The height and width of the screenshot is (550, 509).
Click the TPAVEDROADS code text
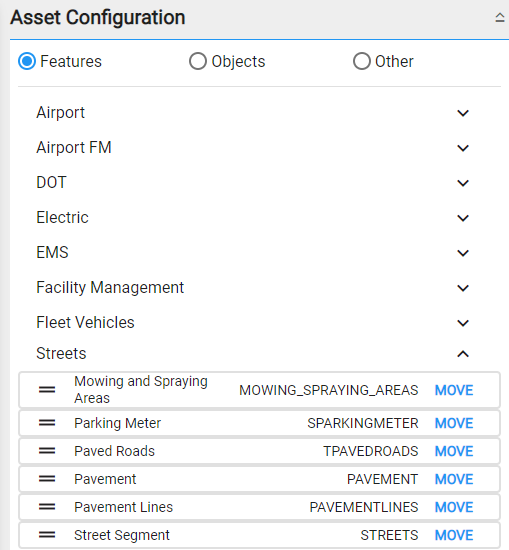(x=371, y=451)
